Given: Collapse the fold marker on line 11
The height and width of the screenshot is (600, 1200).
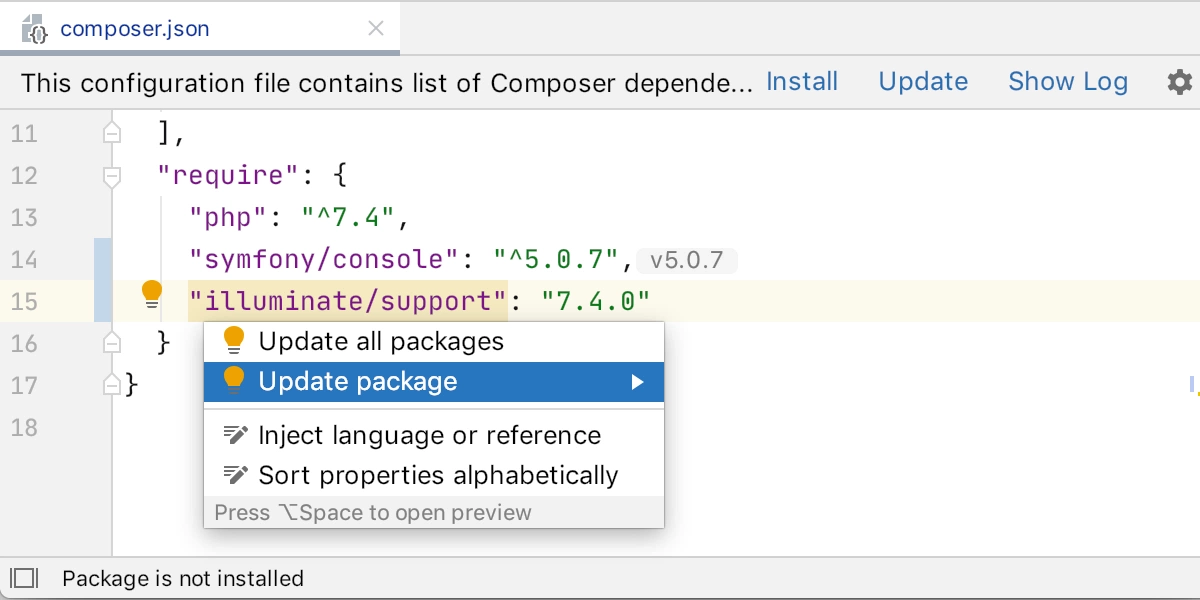Looking at the screenshot, I should coord(112,133).
